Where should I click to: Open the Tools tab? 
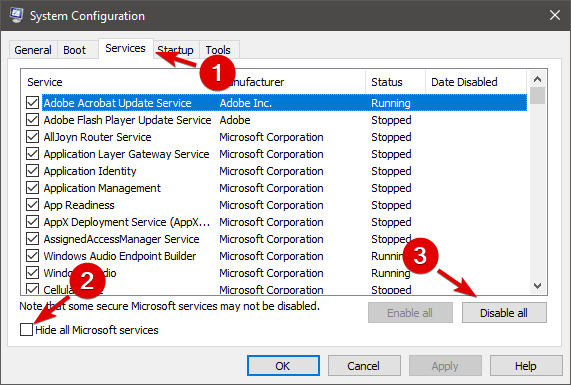[218, 50]
